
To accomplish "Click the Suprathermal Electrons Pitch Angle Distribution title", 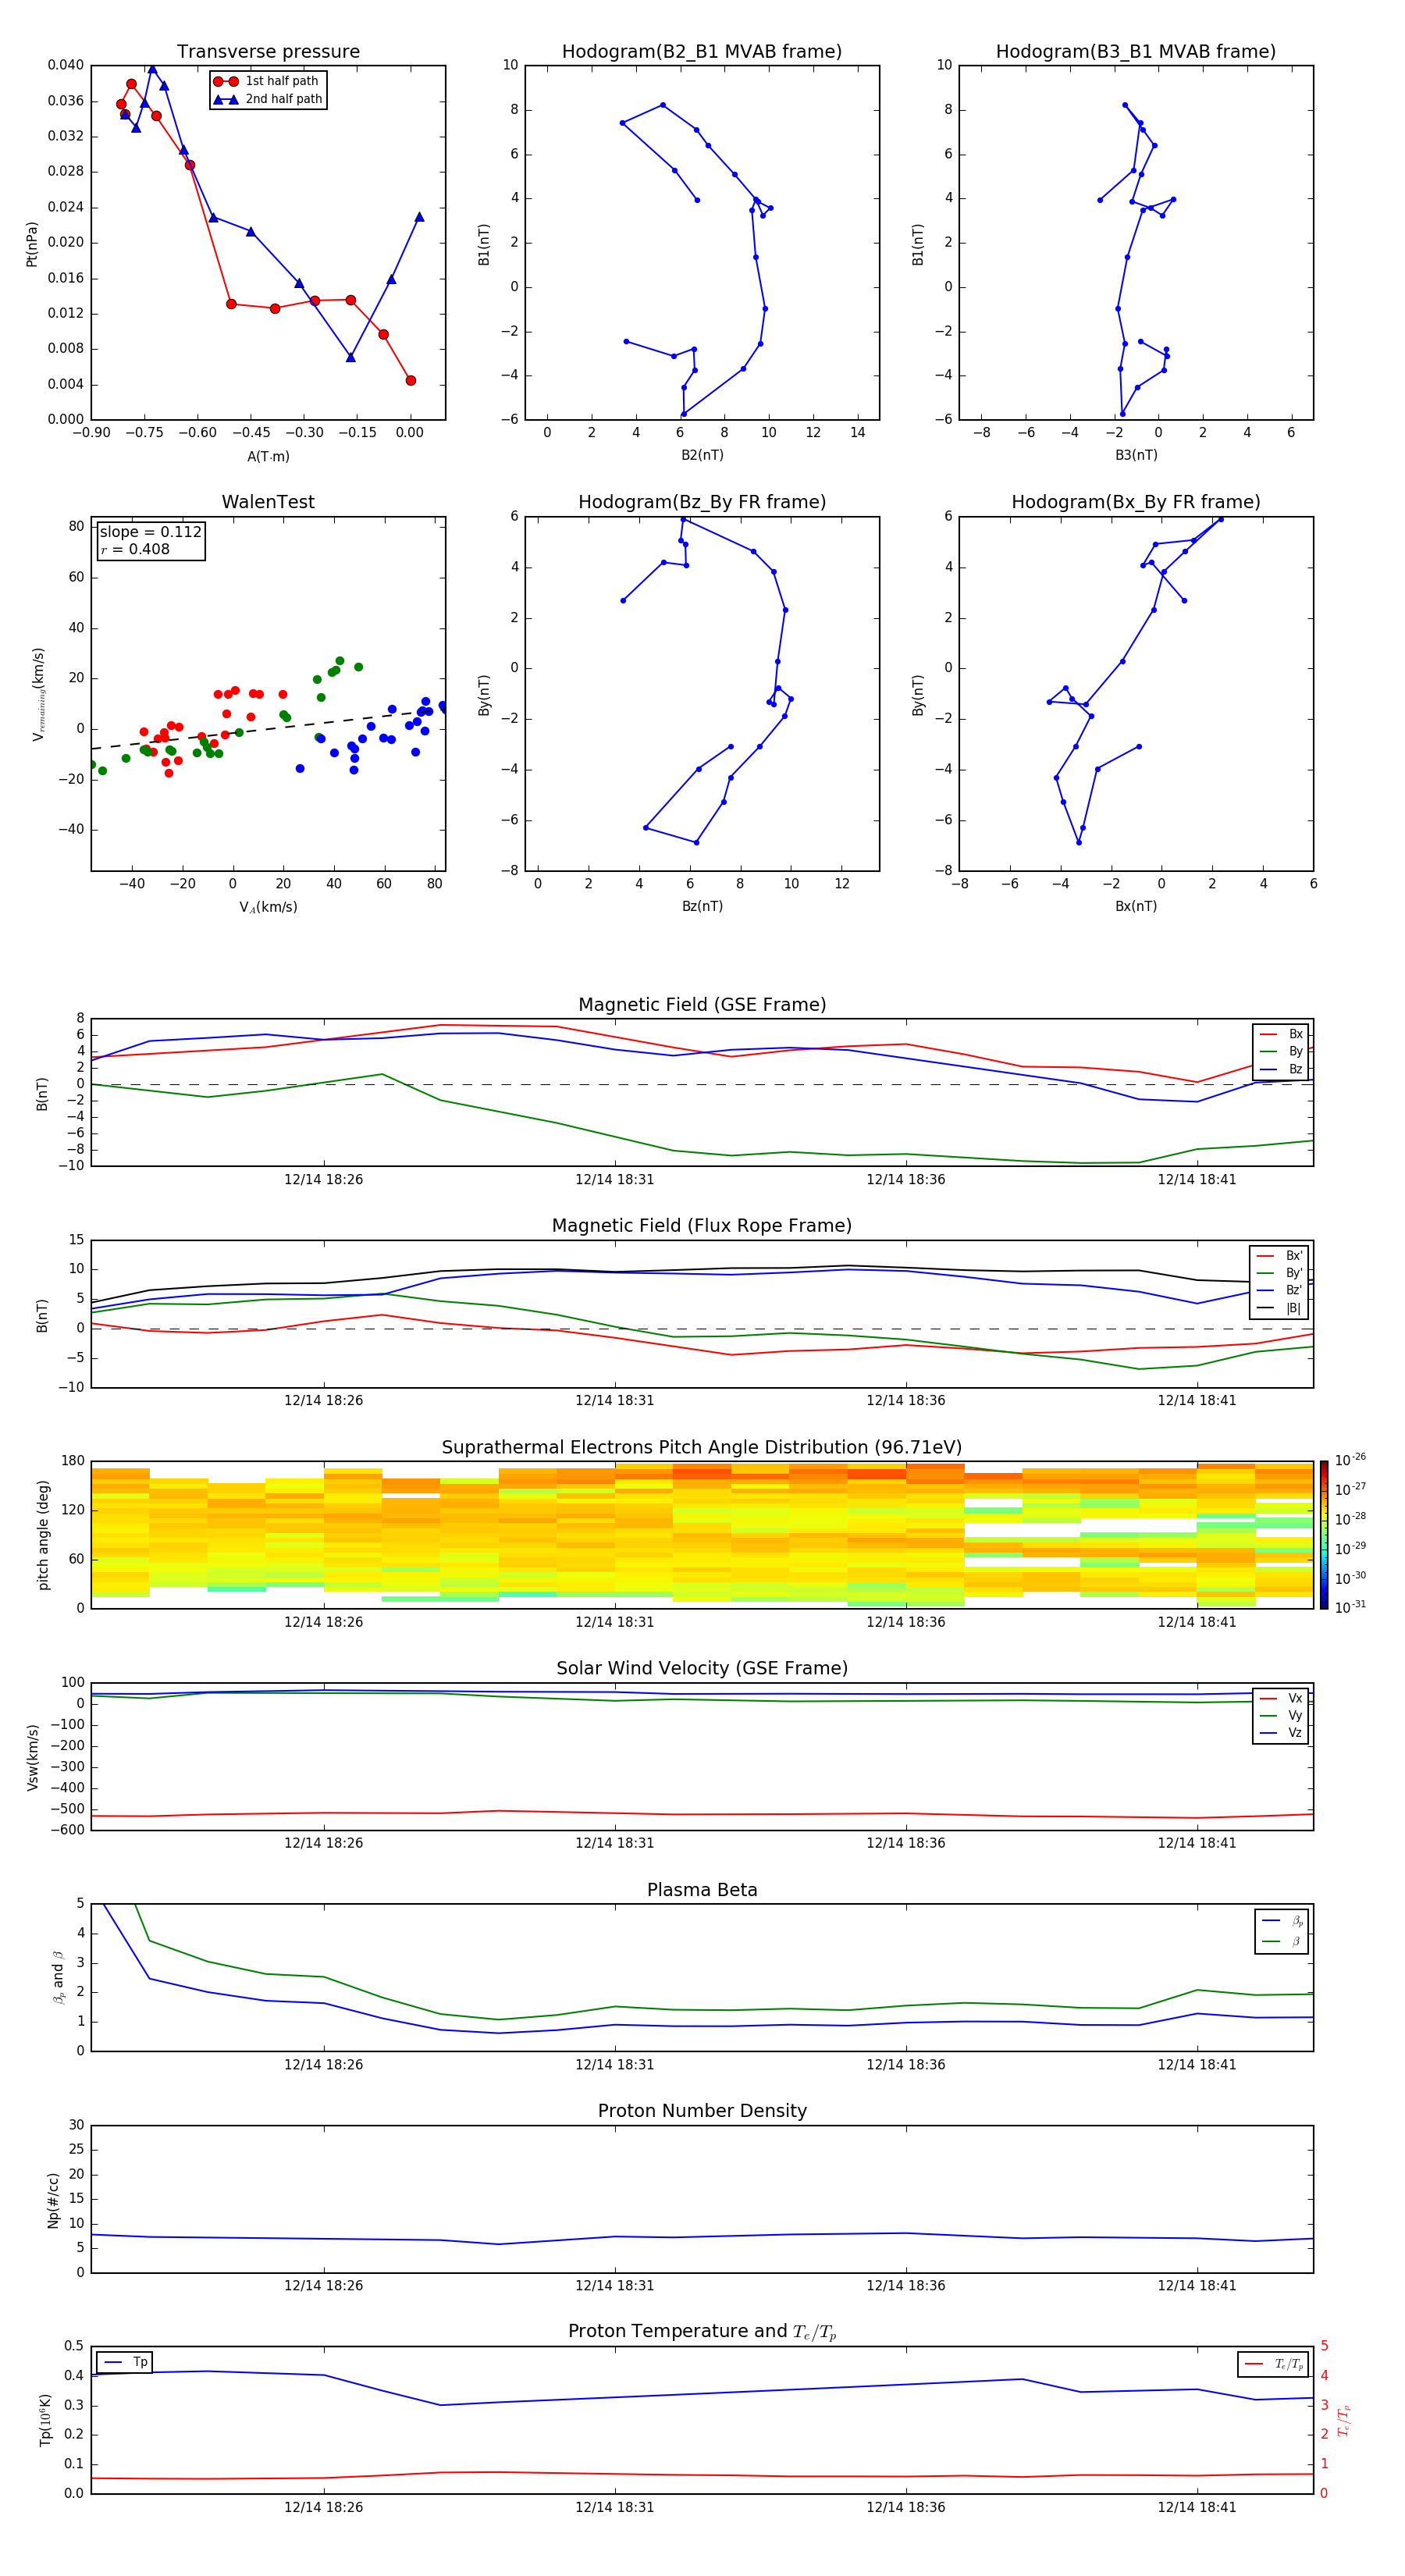I will tap(702, 1448).
